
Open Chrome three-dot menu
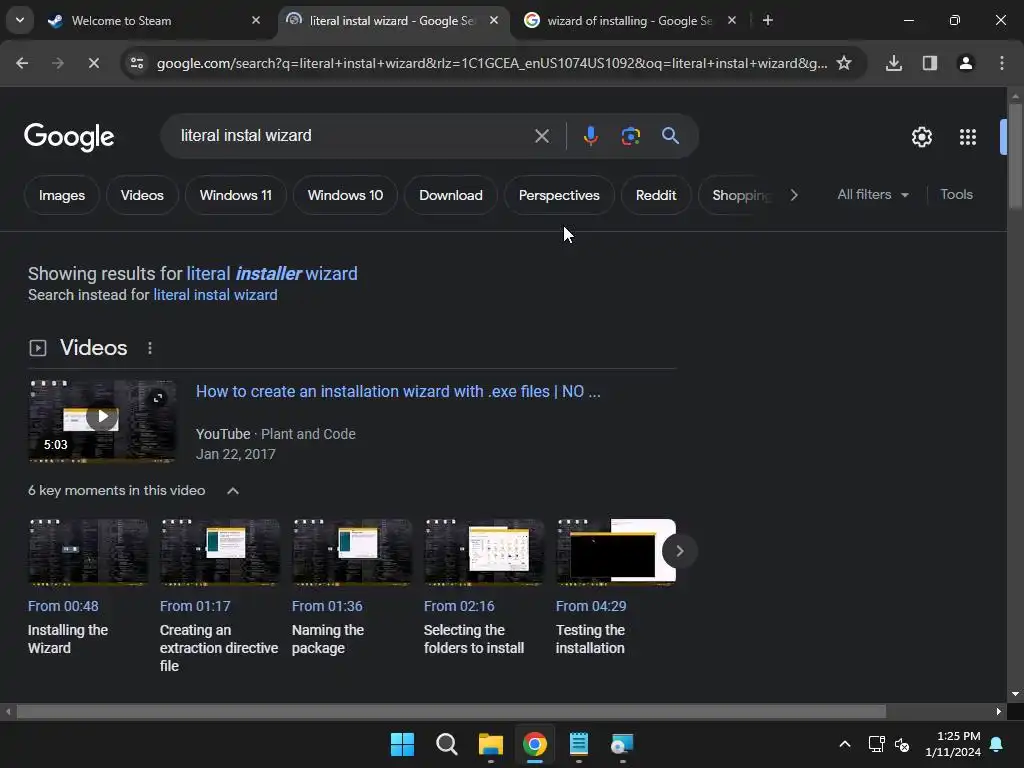(1002, 63)
